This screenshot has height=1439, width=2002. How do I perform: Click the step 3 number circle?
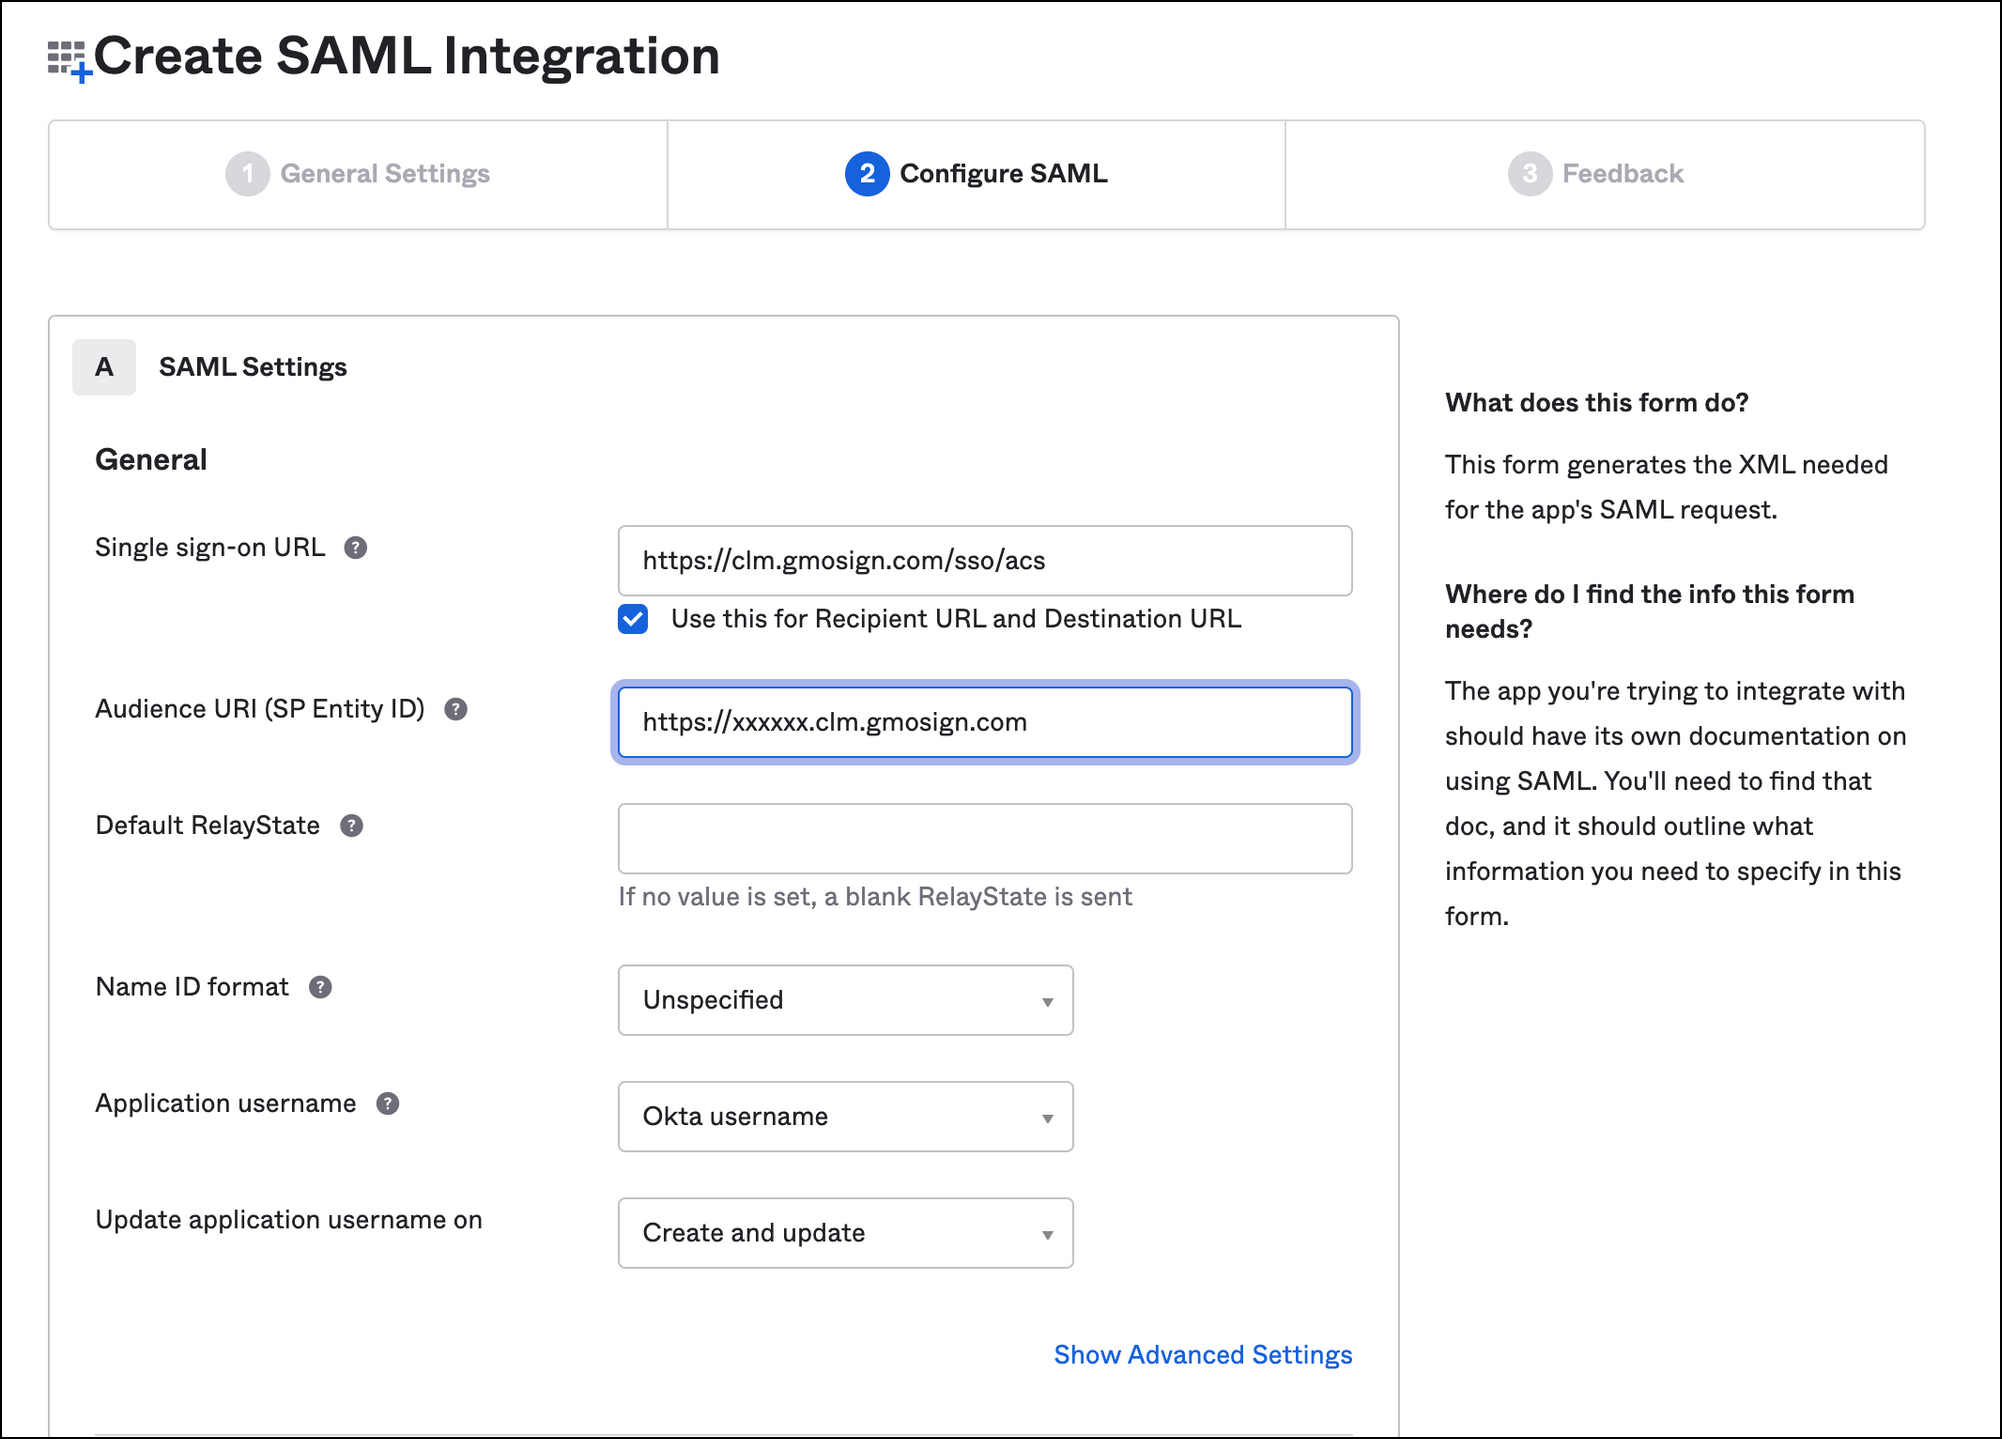coord(1529,174)
